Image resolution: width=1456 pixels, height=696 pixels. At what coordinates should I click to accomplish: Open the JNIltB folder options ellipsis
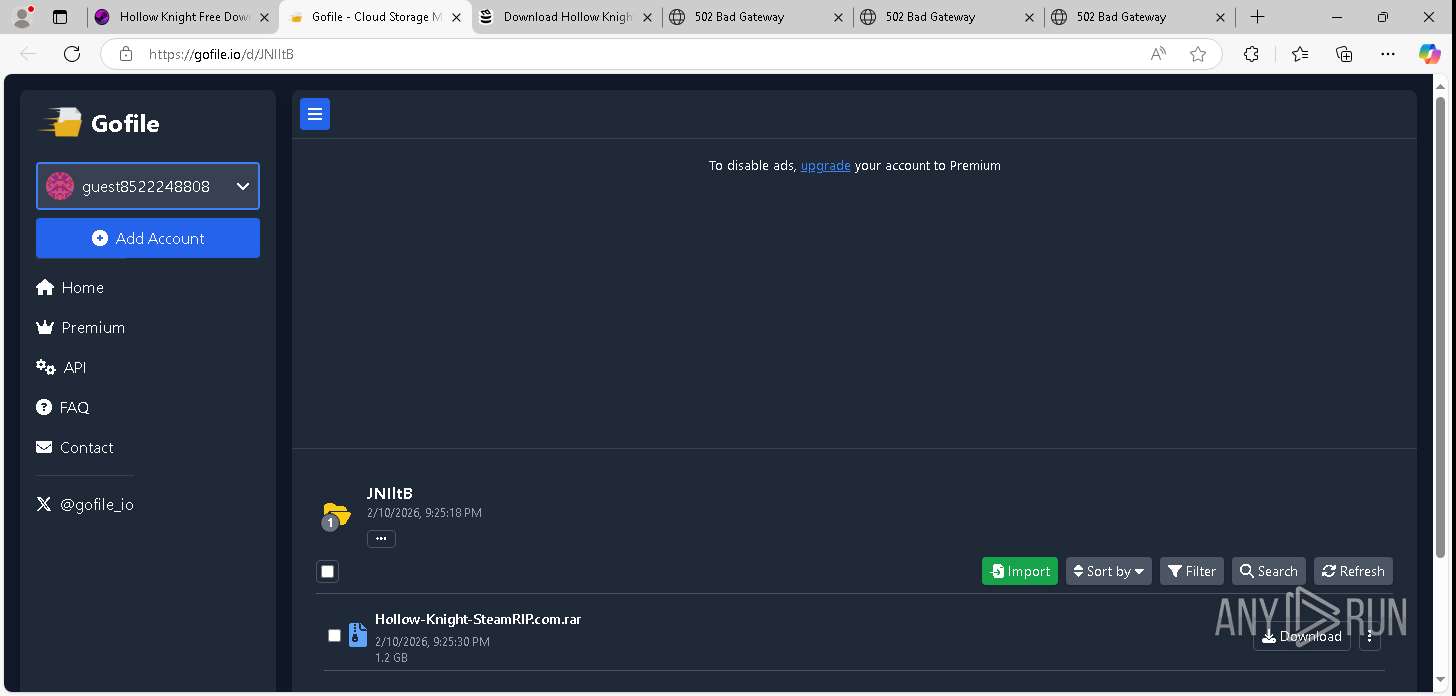[x=381, y=539]
